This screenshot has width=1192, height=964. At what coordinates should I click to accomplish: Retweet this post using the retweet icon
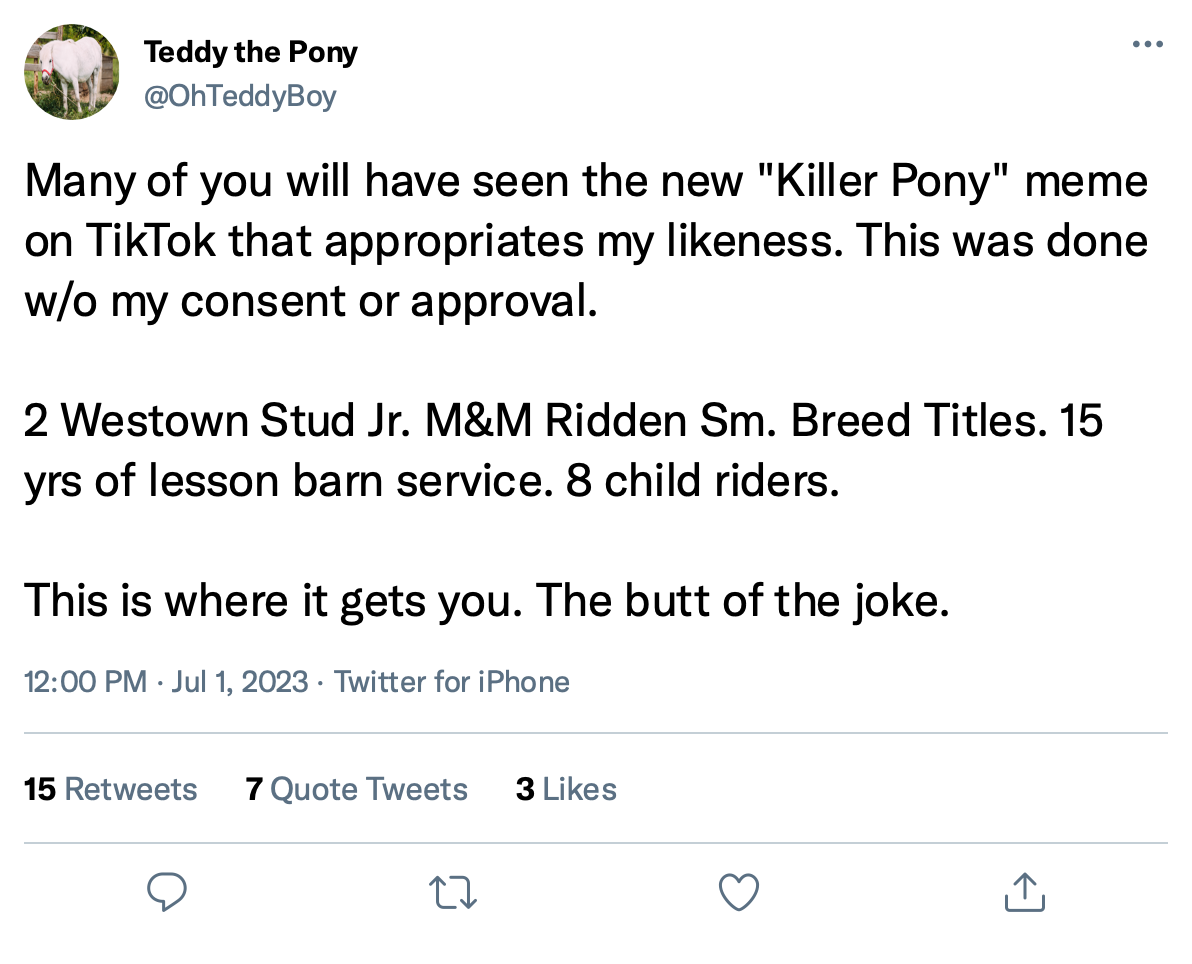pos(452,891)
